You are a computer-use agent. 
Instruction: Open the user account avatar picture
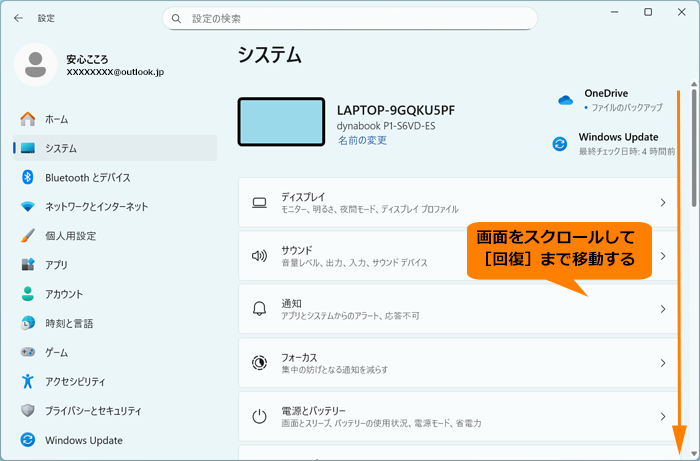point(35,65)
